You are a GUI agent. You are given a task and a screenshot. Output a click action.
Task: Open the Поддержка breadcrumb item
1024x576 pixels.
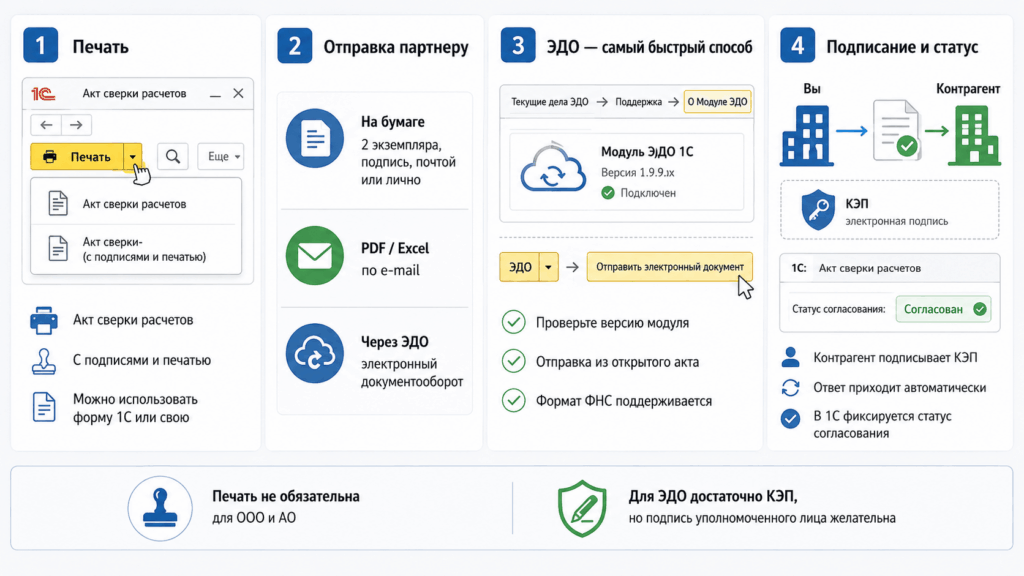pyautogui.click(x=638, y=102)
